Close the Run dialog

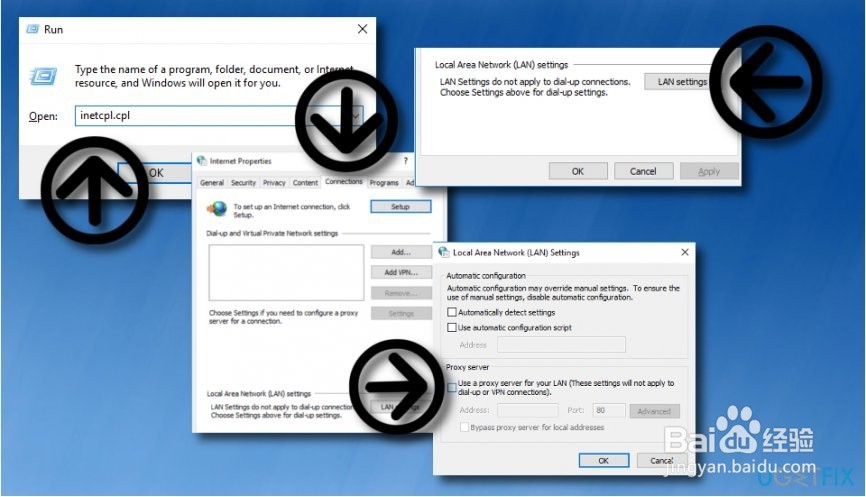tap(362, 29)
